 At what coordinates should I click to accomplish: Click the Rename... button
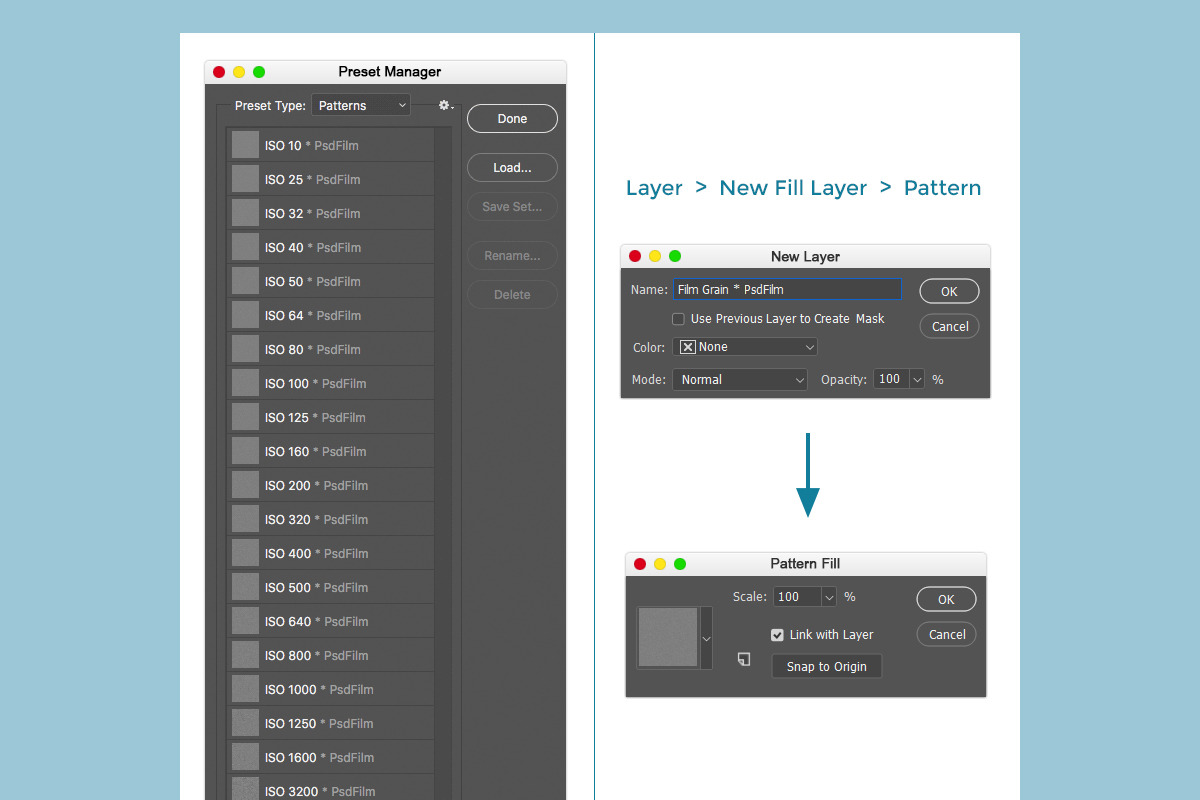512,256
